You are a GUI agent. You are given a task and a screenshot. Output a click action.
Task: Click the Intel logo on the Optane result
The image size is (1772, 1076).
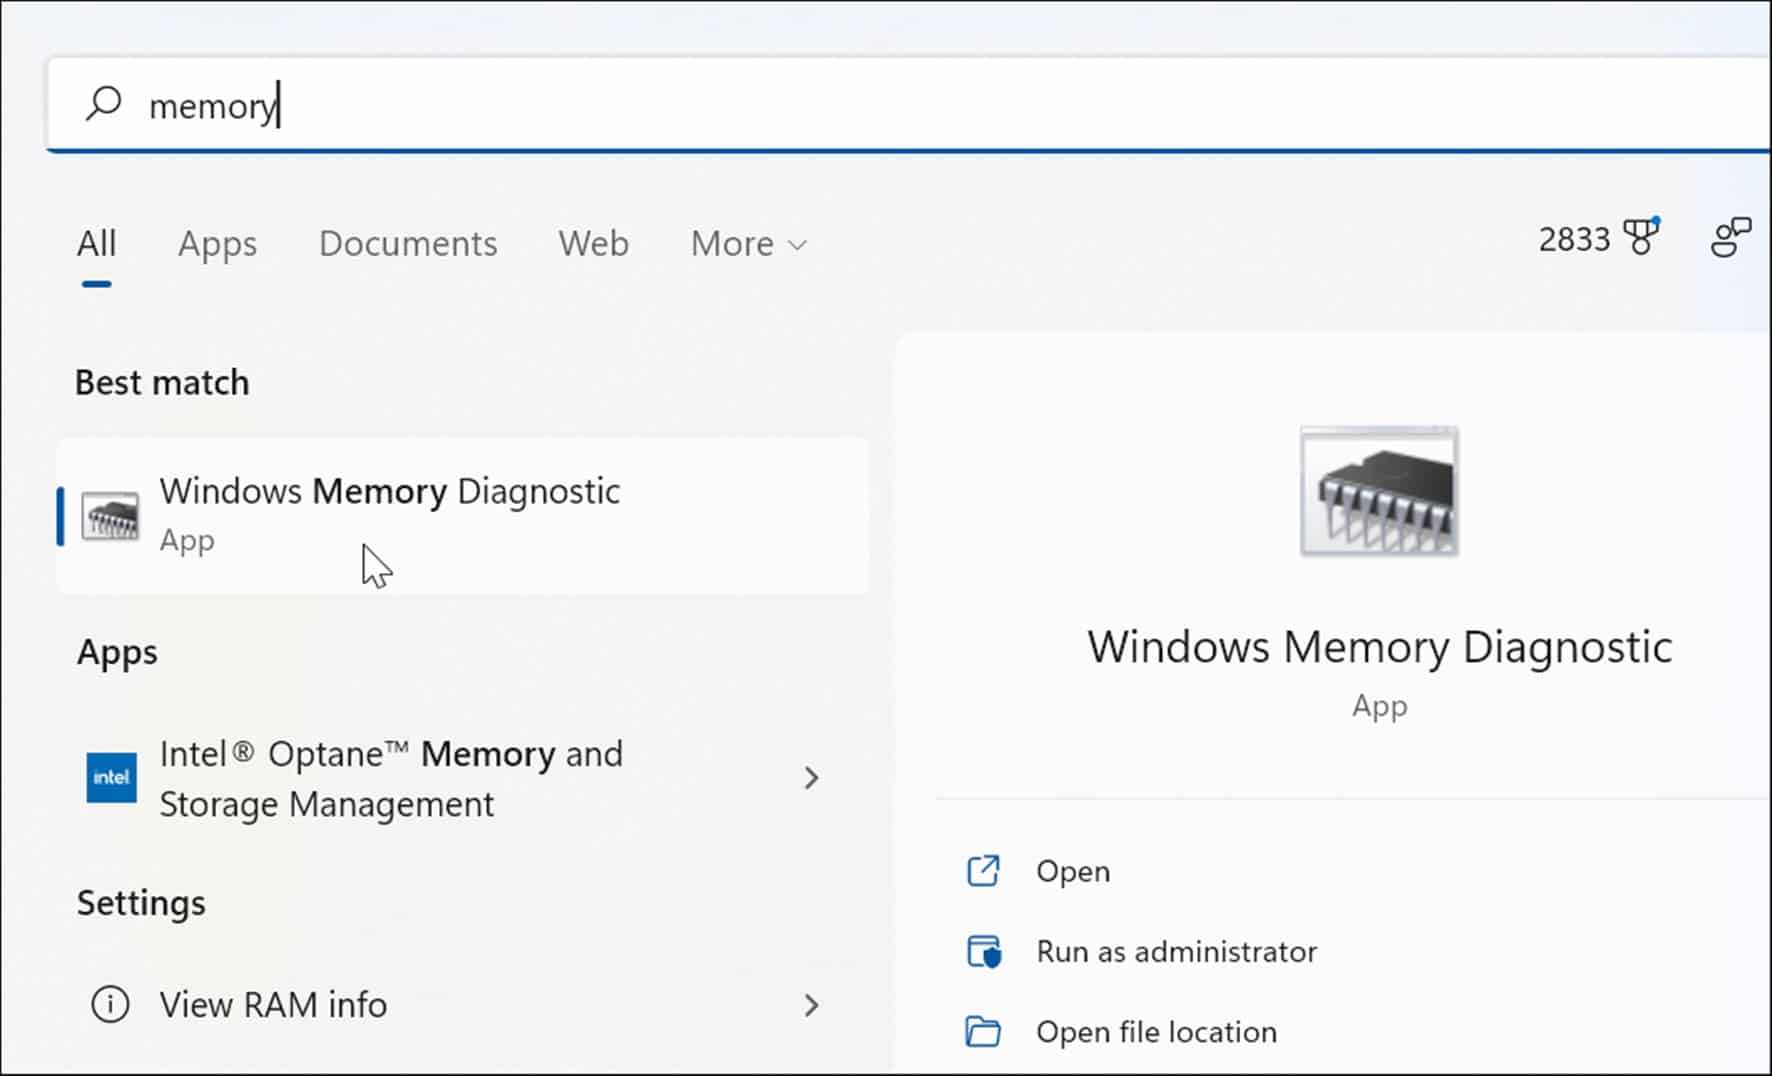(x=111, y=778)
